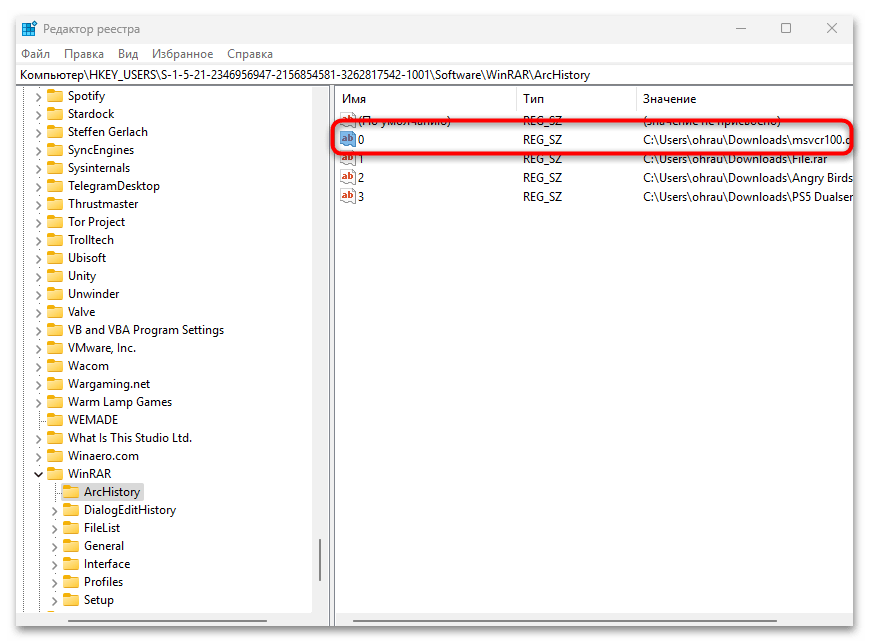The width and height of the screenshot is (869, 642).
Task: Click the Spotify folder icon
Action: [55, 96]
